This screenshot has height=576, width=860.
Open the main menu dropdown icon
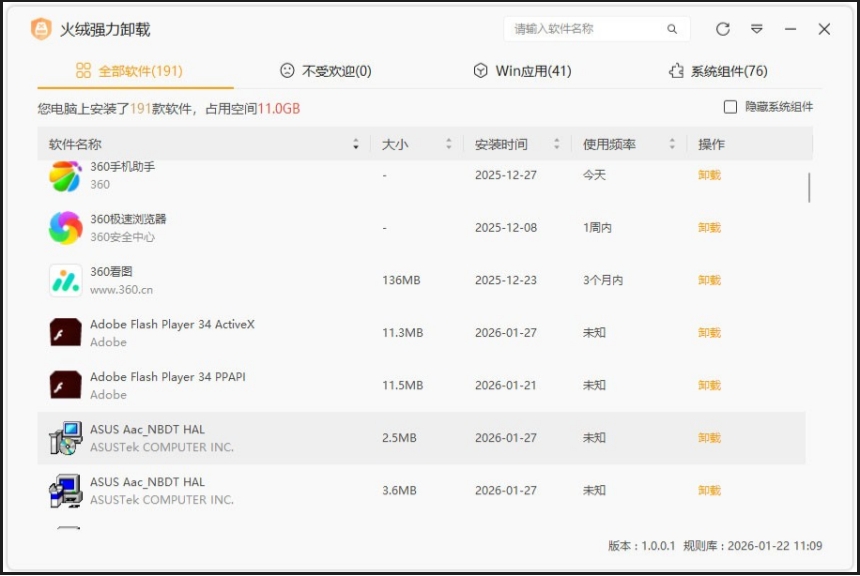(x=757, y=29)
